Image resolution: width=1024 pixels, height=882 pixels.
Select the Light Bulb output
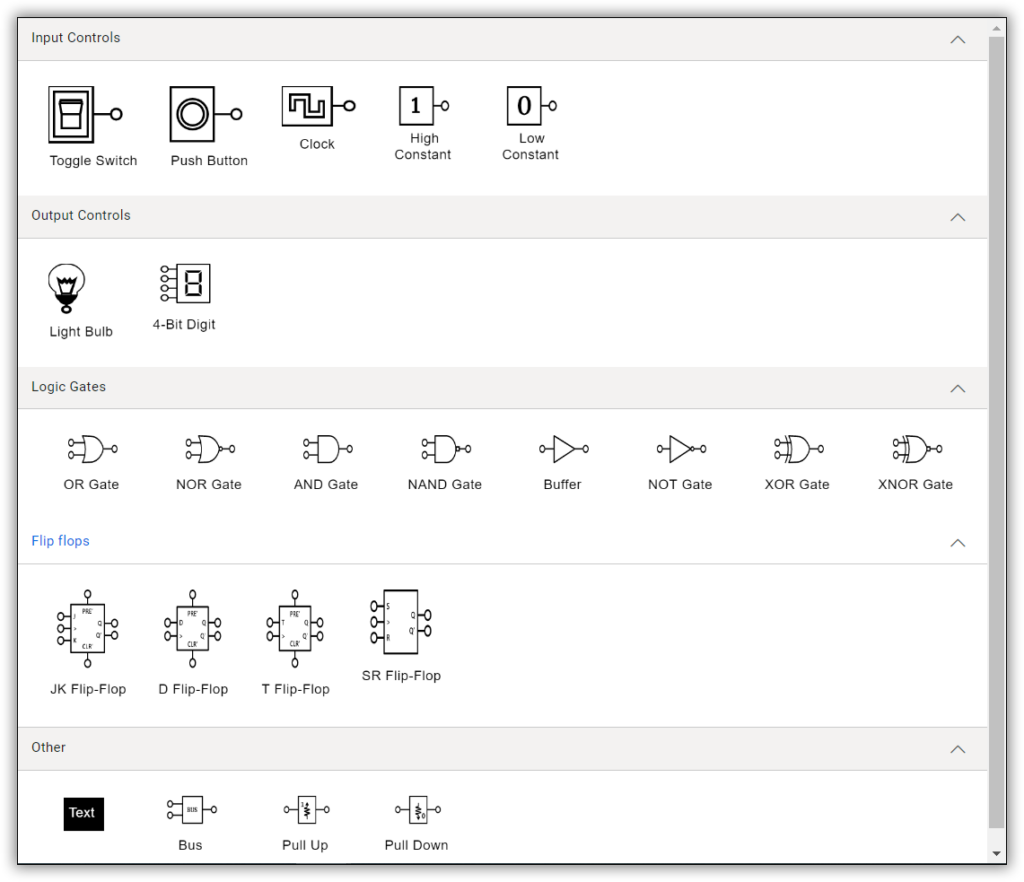pos(66,283)
